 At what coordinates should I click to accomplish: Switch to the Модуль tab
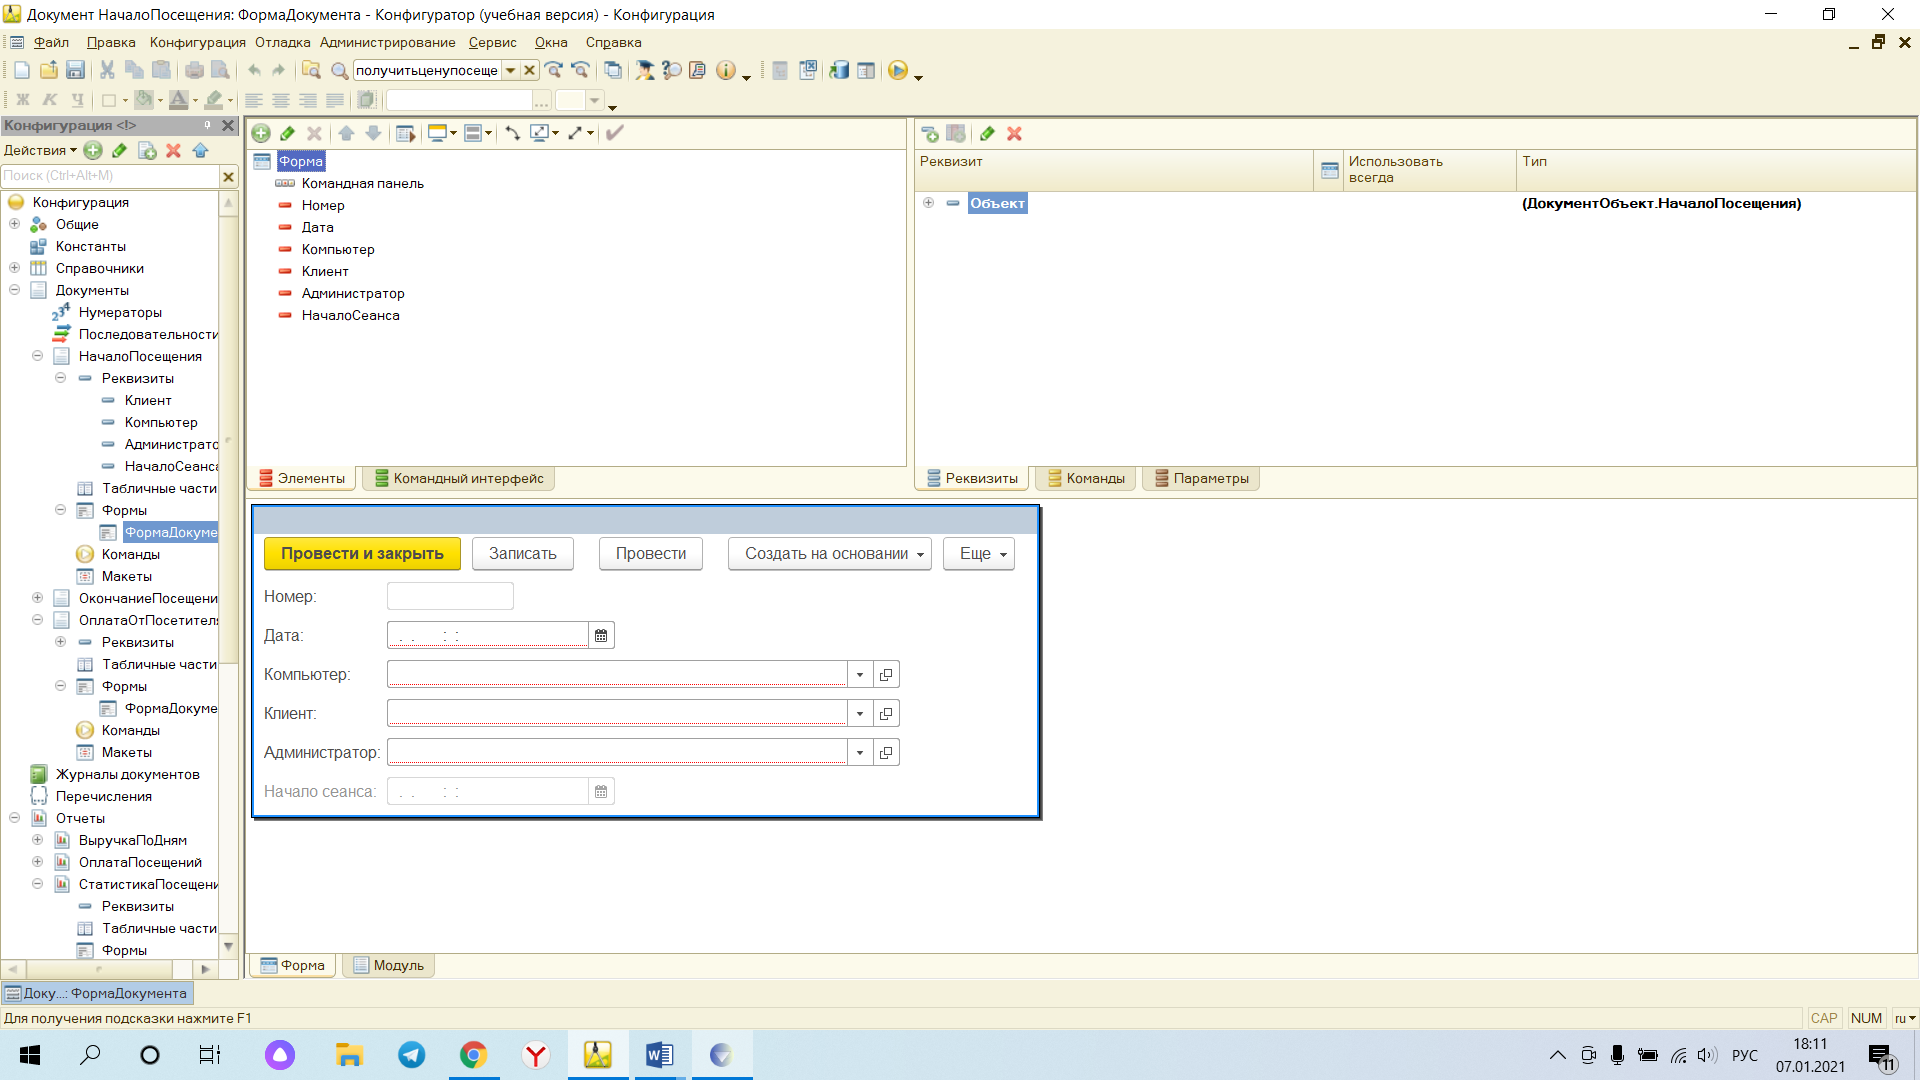click(389, 965)
